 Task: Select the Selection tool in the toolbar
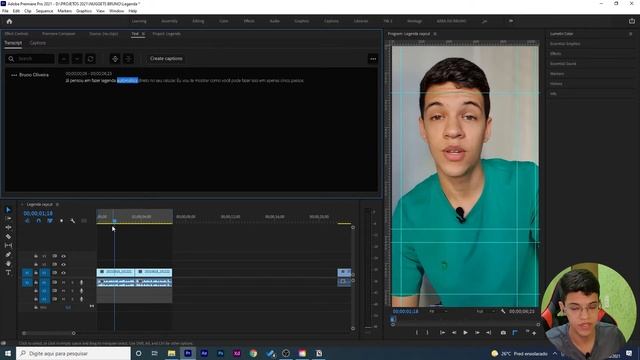point(8,210)
